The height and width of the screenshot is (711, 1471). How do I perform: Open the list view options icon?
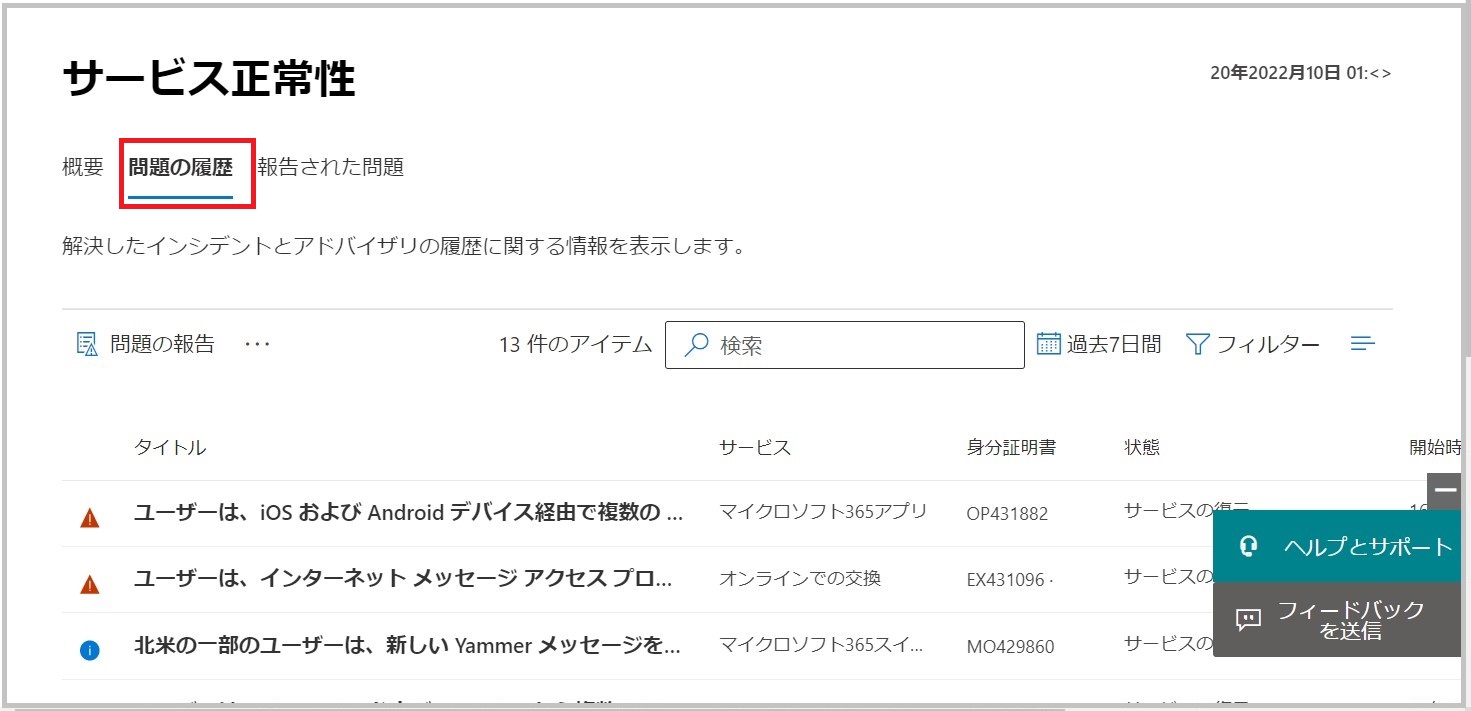[1362, 344]
